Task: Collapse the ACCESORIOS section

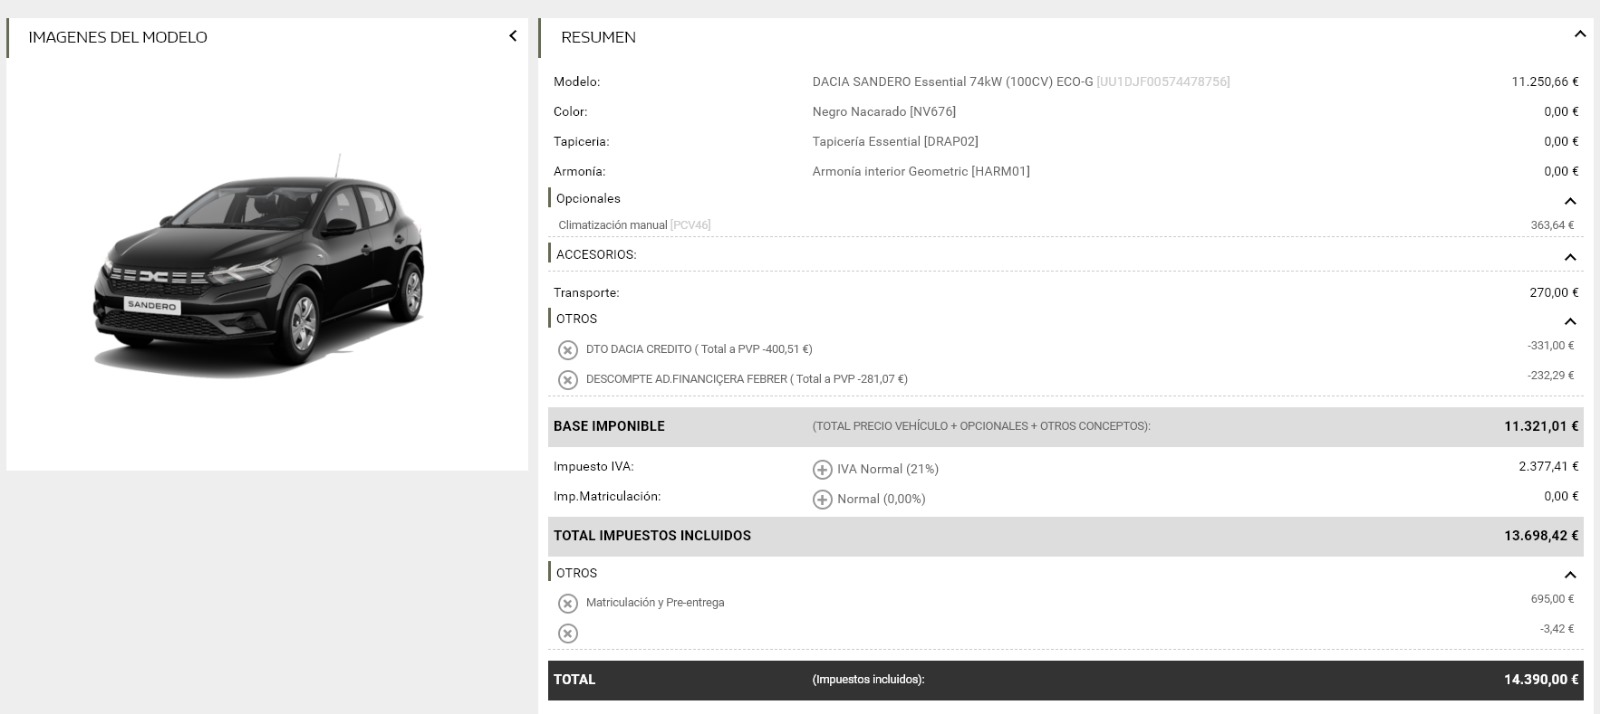Action: pyautogui.click(x=1570, y=257)
